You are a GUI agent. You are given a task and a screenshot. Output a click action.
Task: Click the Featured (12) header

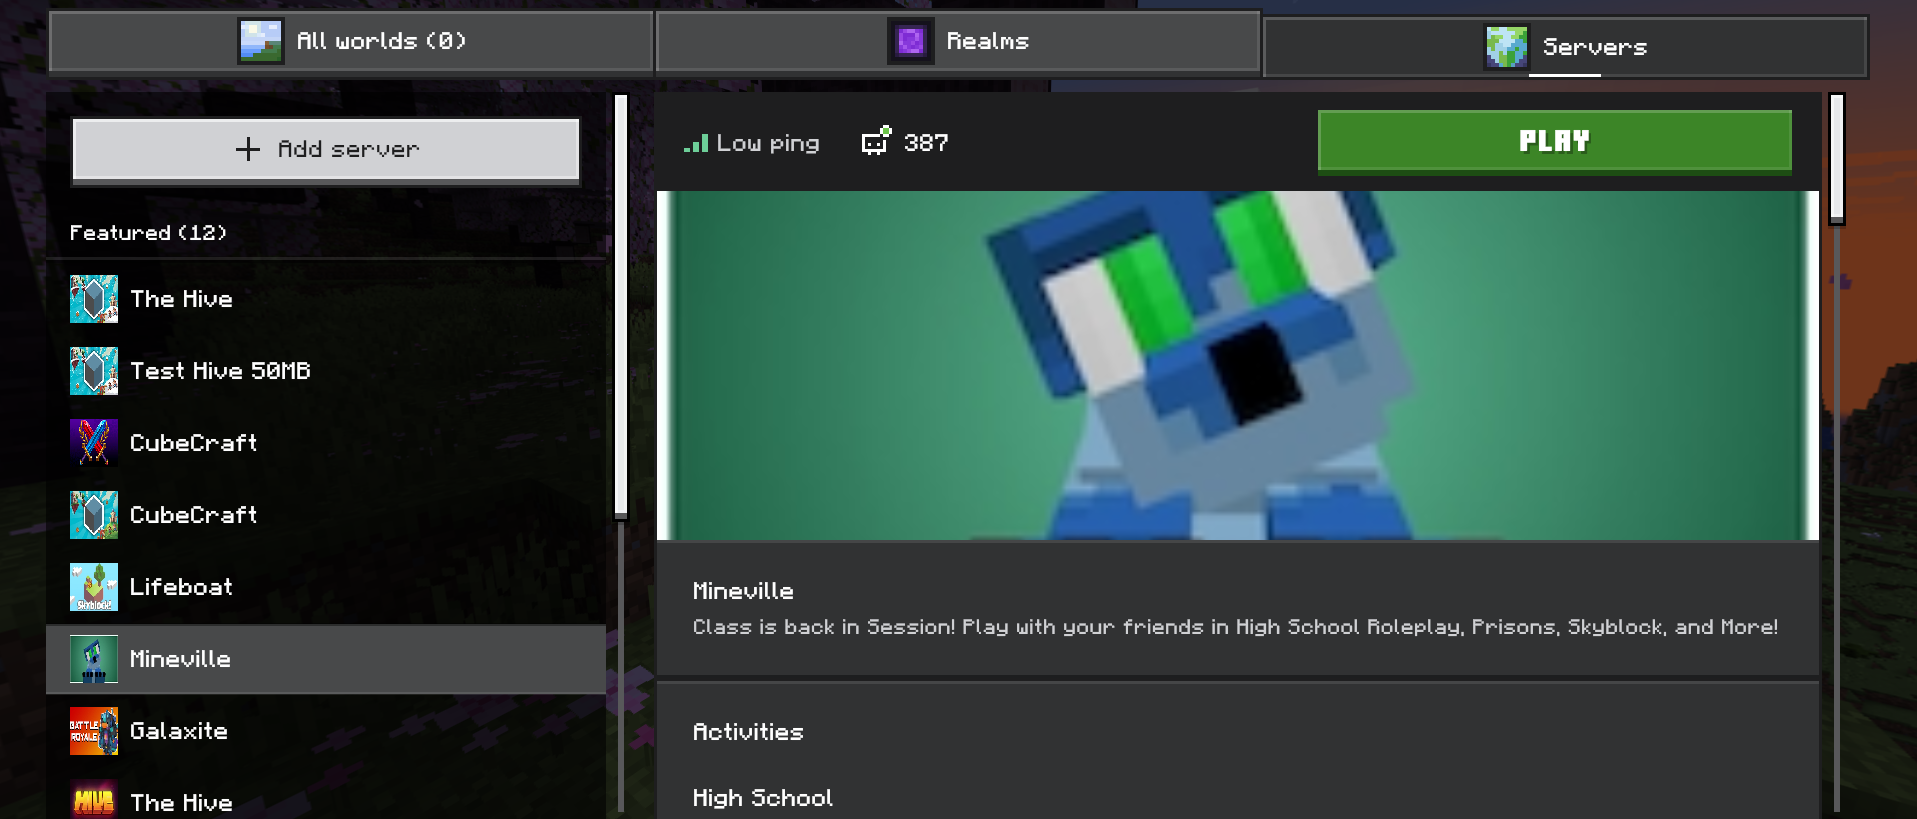point(148,233)
